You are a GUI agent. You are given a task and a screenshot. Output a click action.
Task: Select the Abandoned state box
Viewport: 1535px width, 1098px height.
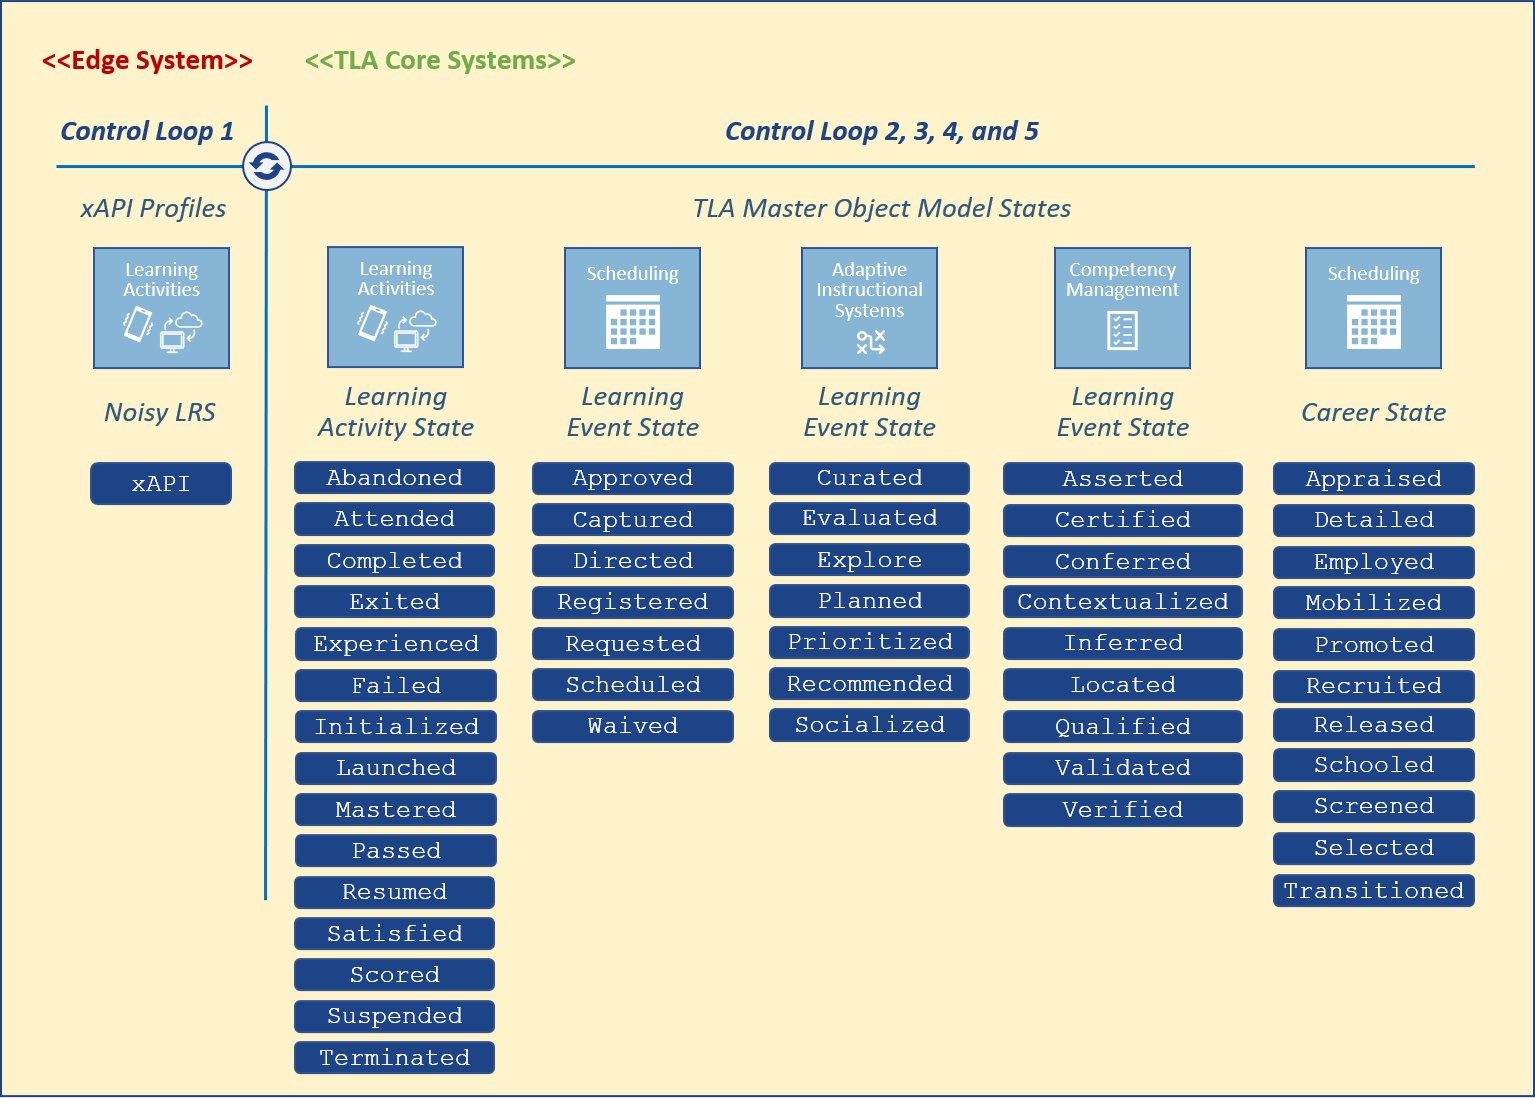394,478
